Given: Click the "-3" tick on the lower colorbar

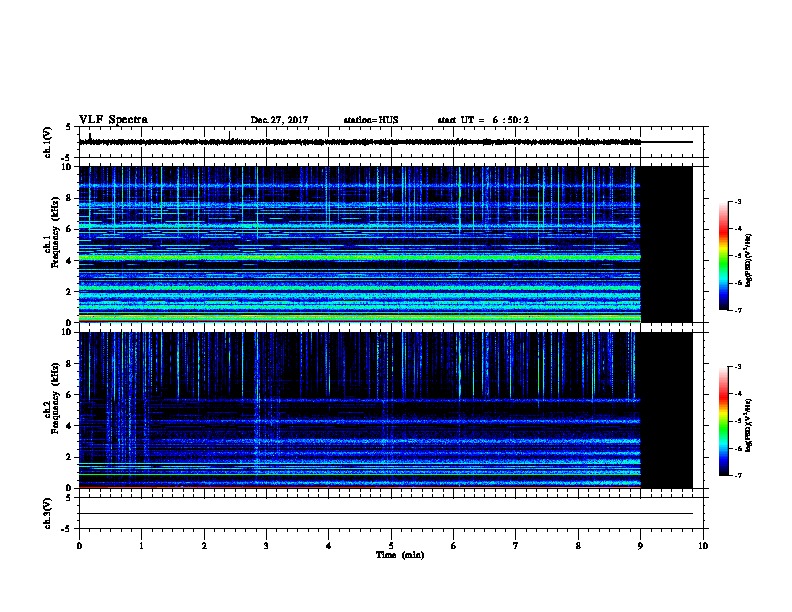Looking at the screenshot, I should tap(737, 367).
